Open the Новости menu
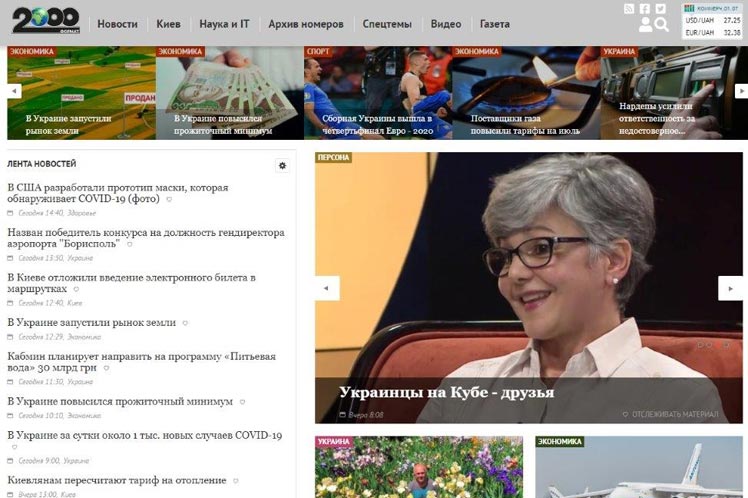Image resolution: width=748 pixels, height=498 pixels. tap(118, 23)
